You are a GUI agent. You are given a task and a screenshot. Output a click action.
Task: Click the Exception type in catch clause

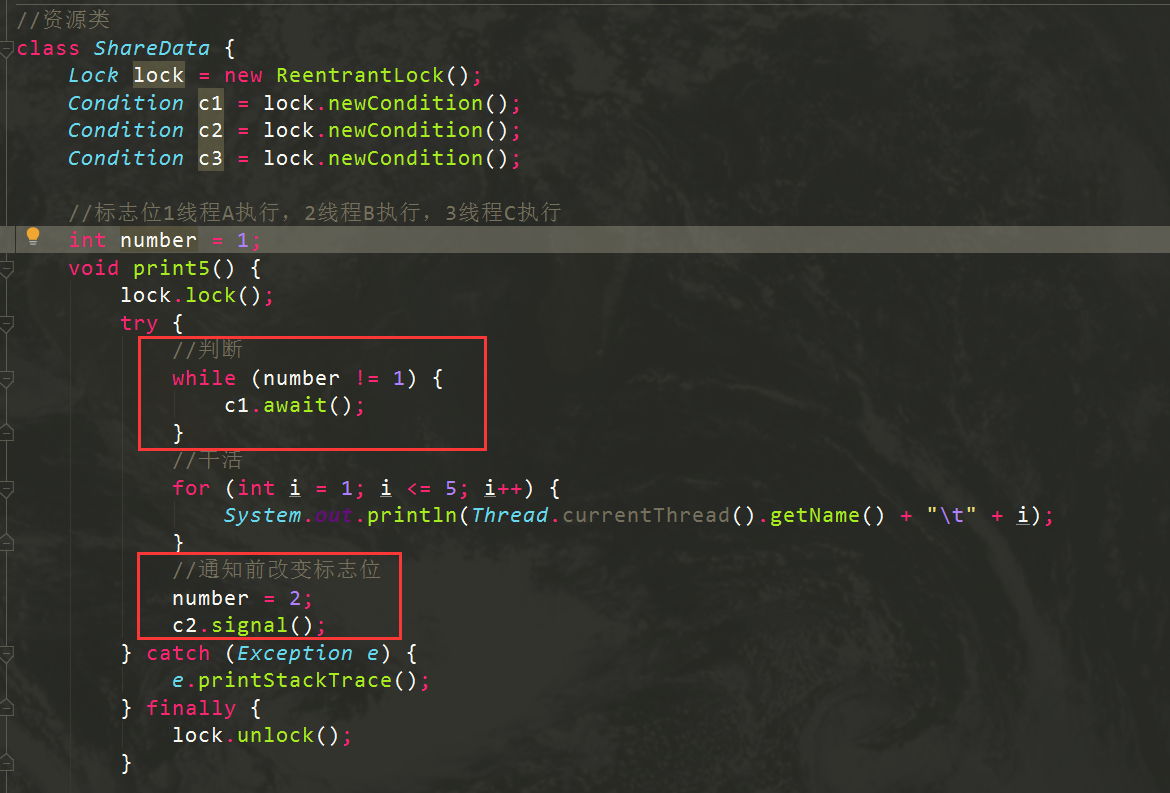pos(295,653)
